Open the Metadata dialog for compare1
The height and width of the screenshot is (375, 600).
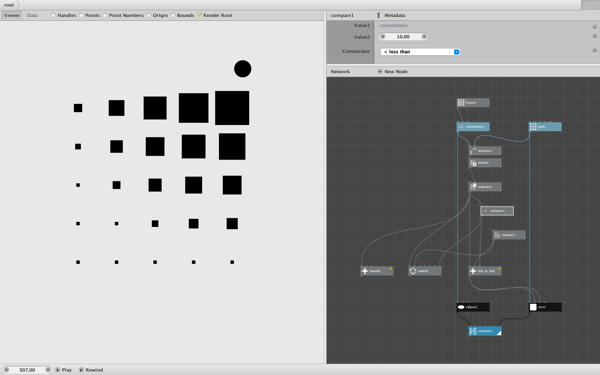tap(391, 15)
